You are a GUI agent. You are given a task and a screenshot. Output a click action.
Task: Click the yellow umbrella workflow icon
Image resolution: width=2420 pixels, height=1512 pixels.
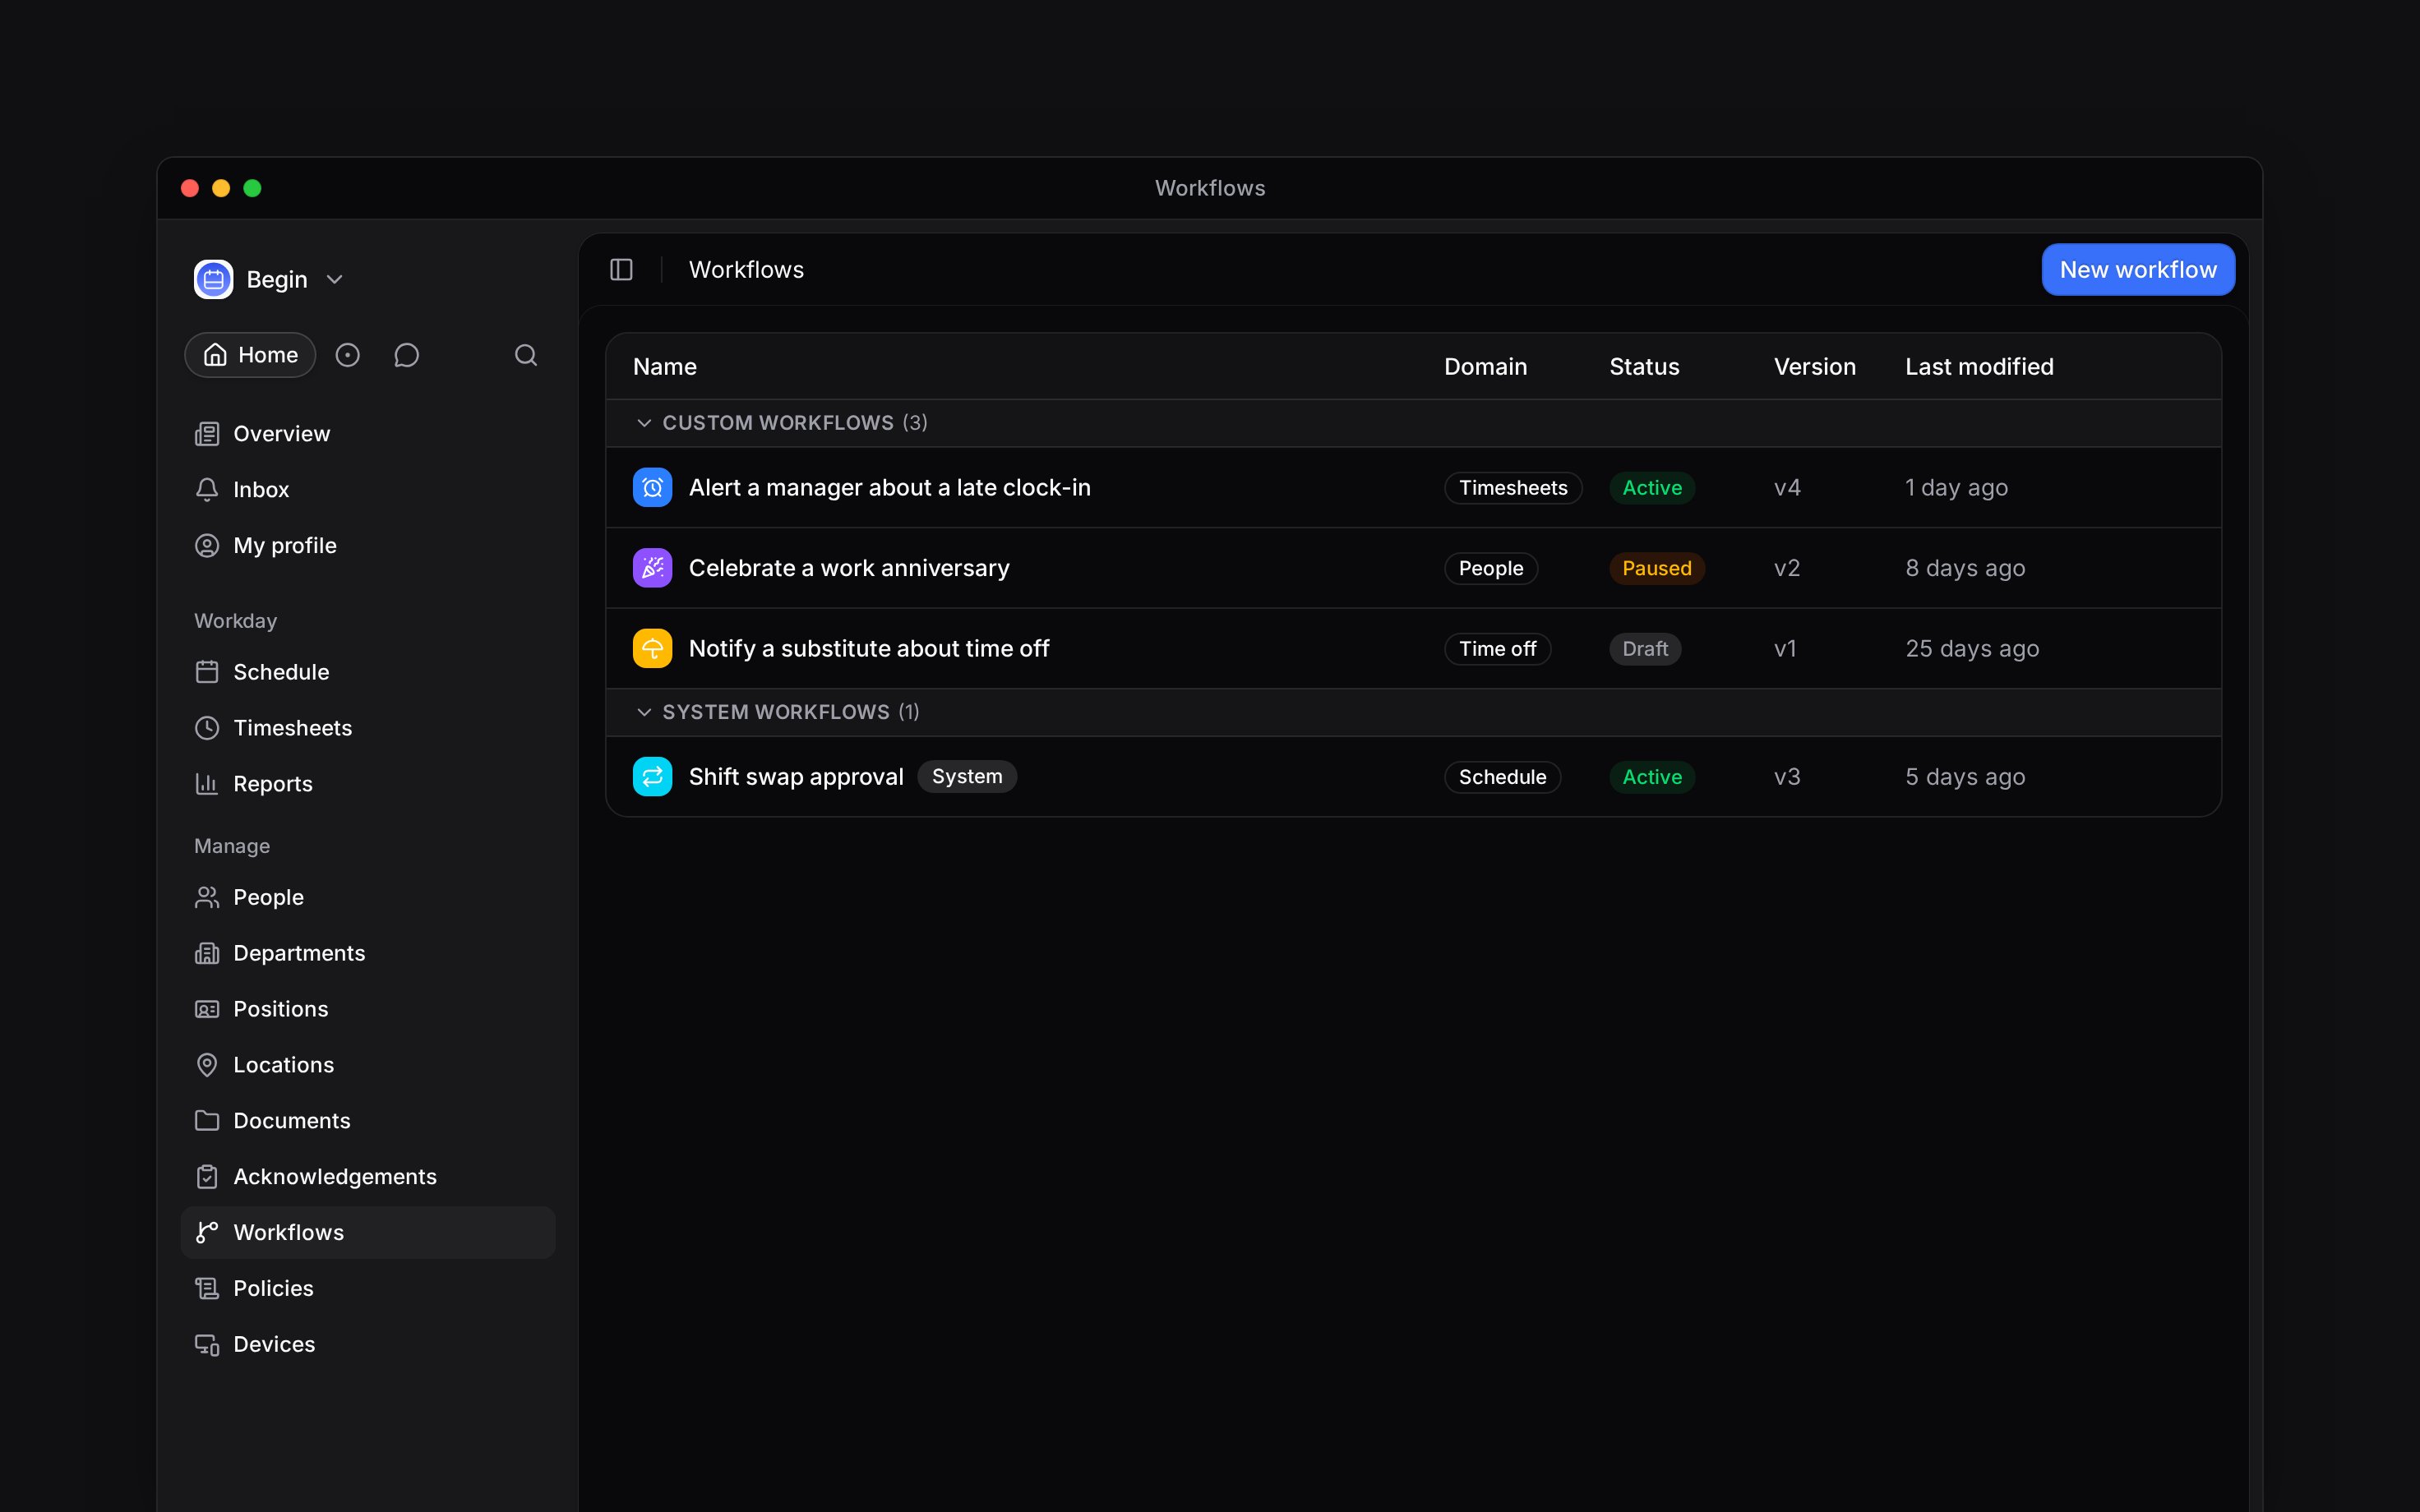tap(652, 649)
